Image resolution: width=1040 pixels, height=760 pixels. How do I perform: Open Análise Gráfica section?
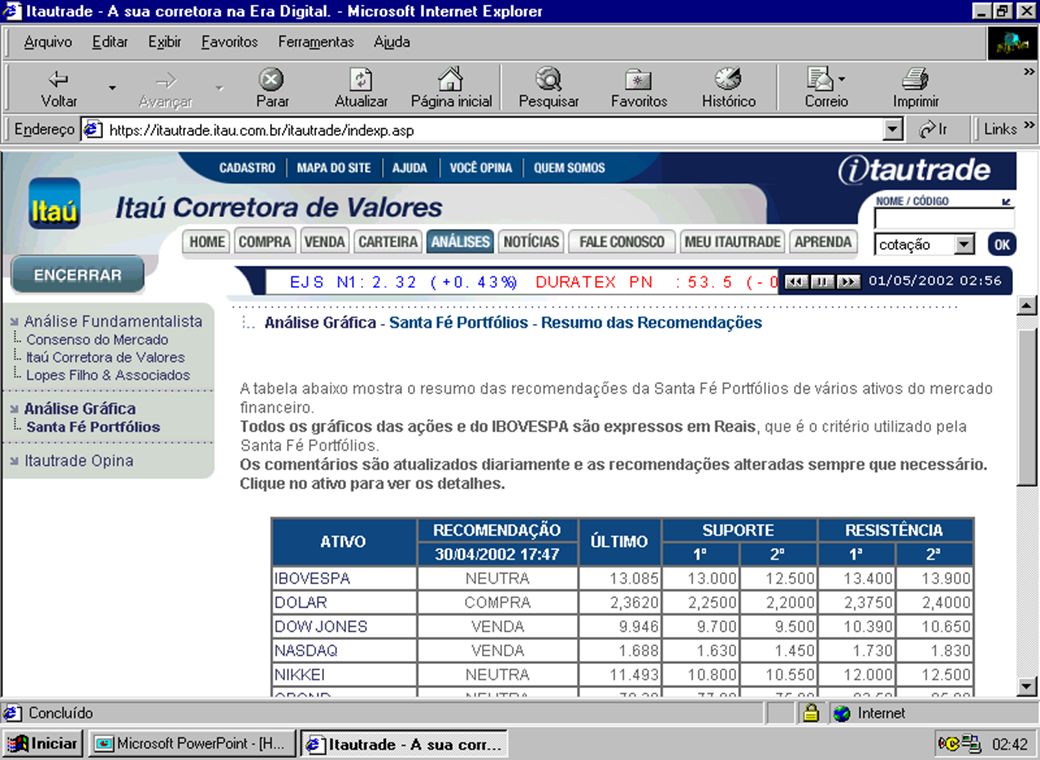tap(80, 409)
